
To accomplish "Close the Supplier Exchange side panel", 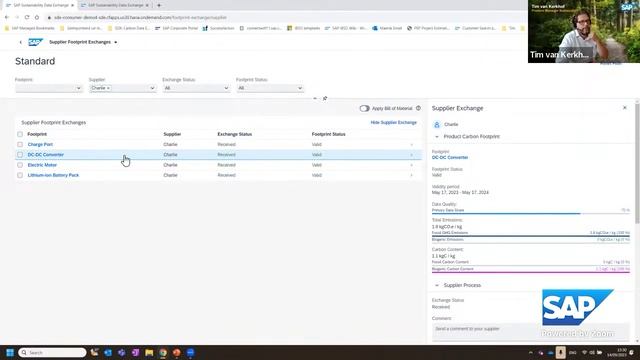I will point(624,108).
